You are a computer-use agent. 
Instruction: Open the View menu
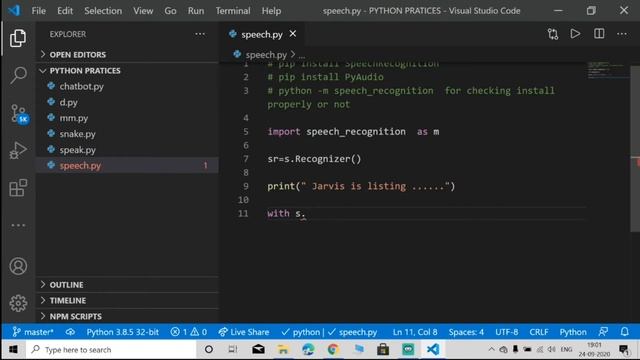point(143,11)
